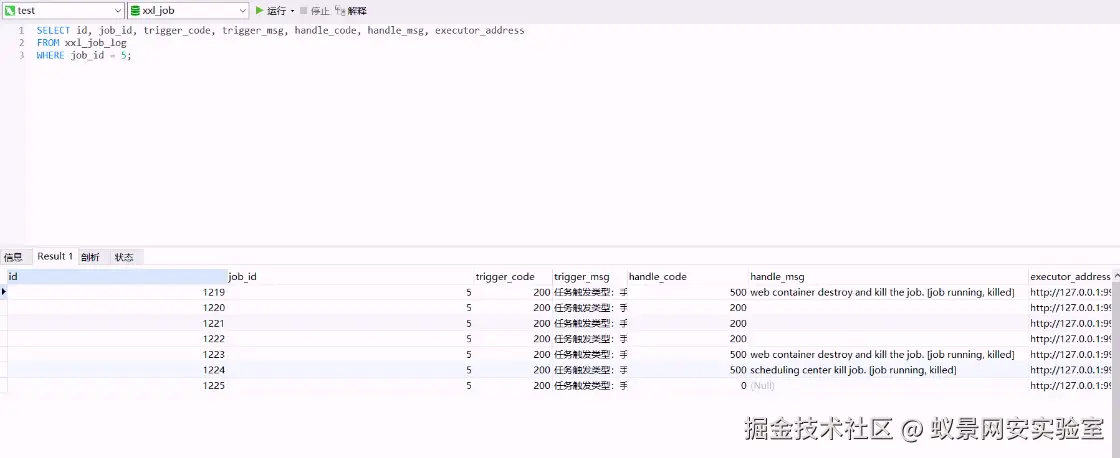Viewport: 1120px width, 458px height.
Task: Click the xxl_job database icon
Action: coord(135,11)
